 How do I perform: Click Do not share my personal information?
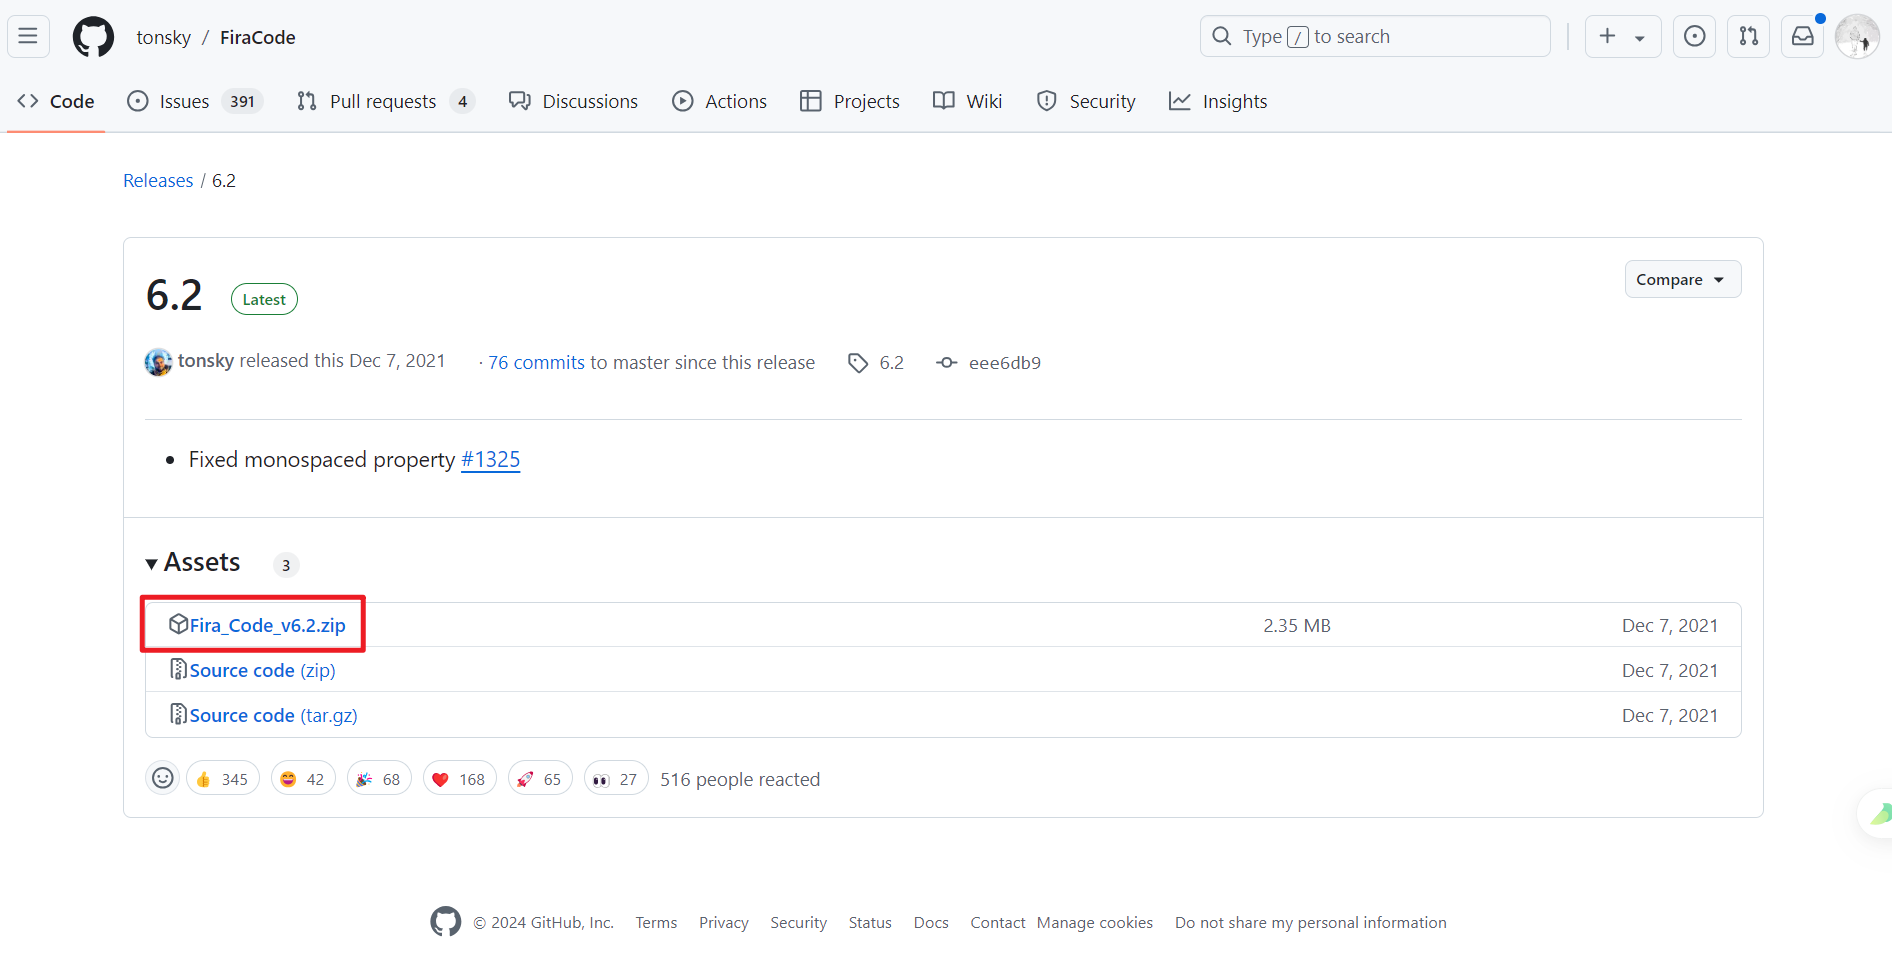pyautogui.click(x=1311, y=922)
